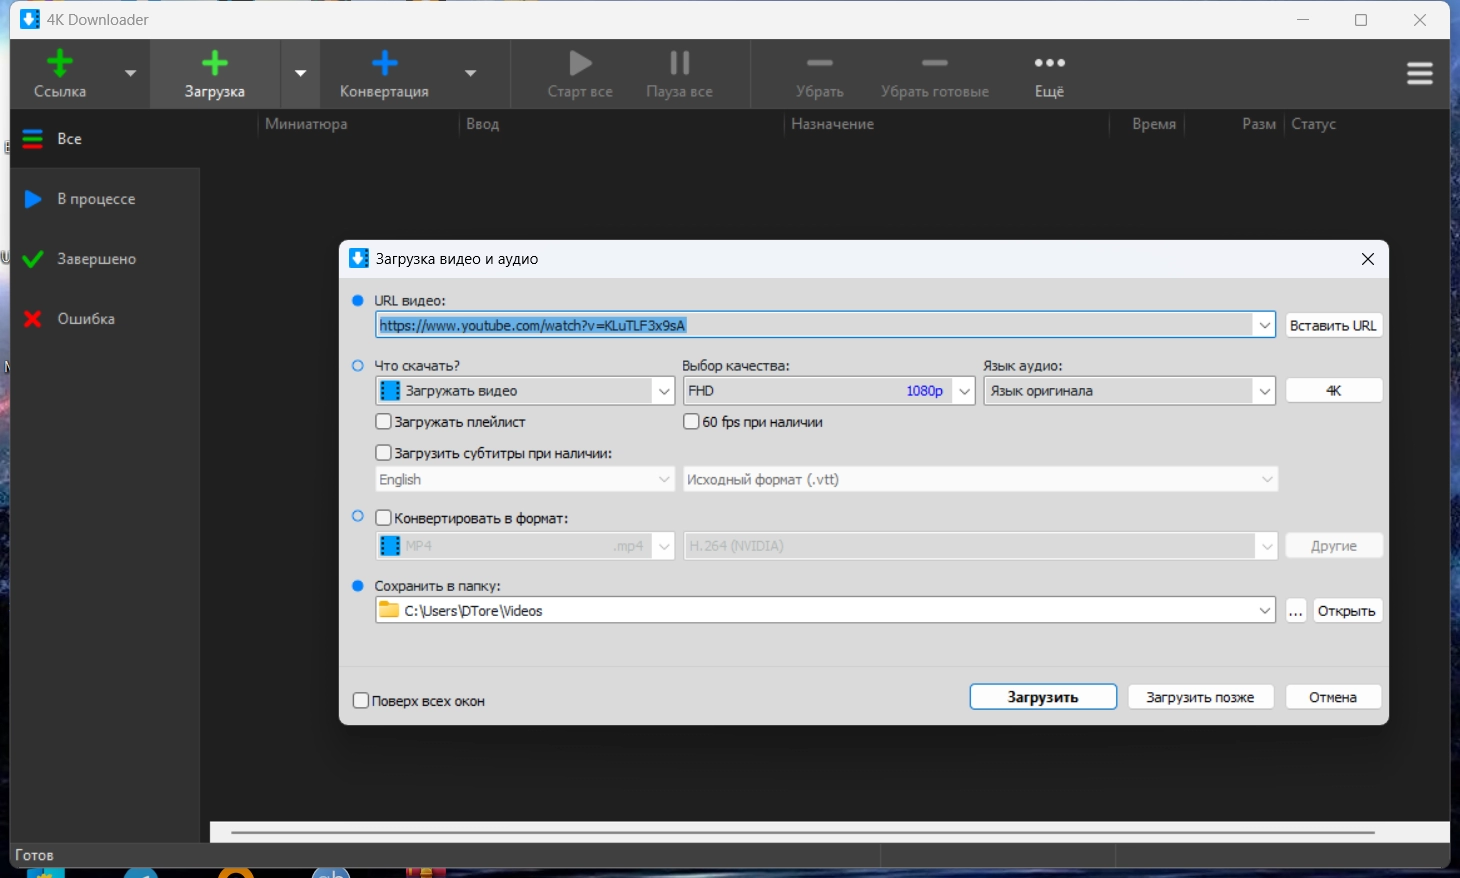Click the Готов status bar text
Image resolution: width=1460 pixels, height=878 pixels.
pos(34,855)
